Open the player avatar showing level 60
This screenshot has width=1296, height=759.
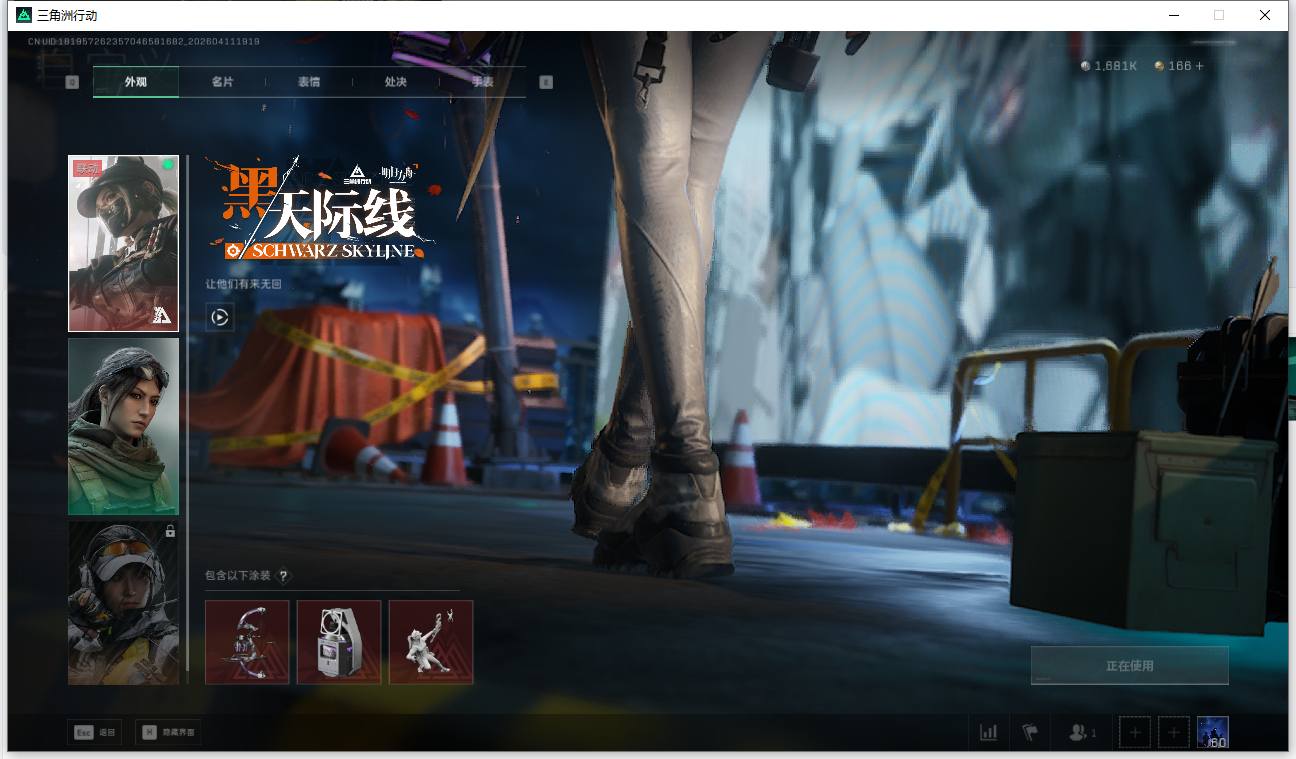[x=1213, y=733]
